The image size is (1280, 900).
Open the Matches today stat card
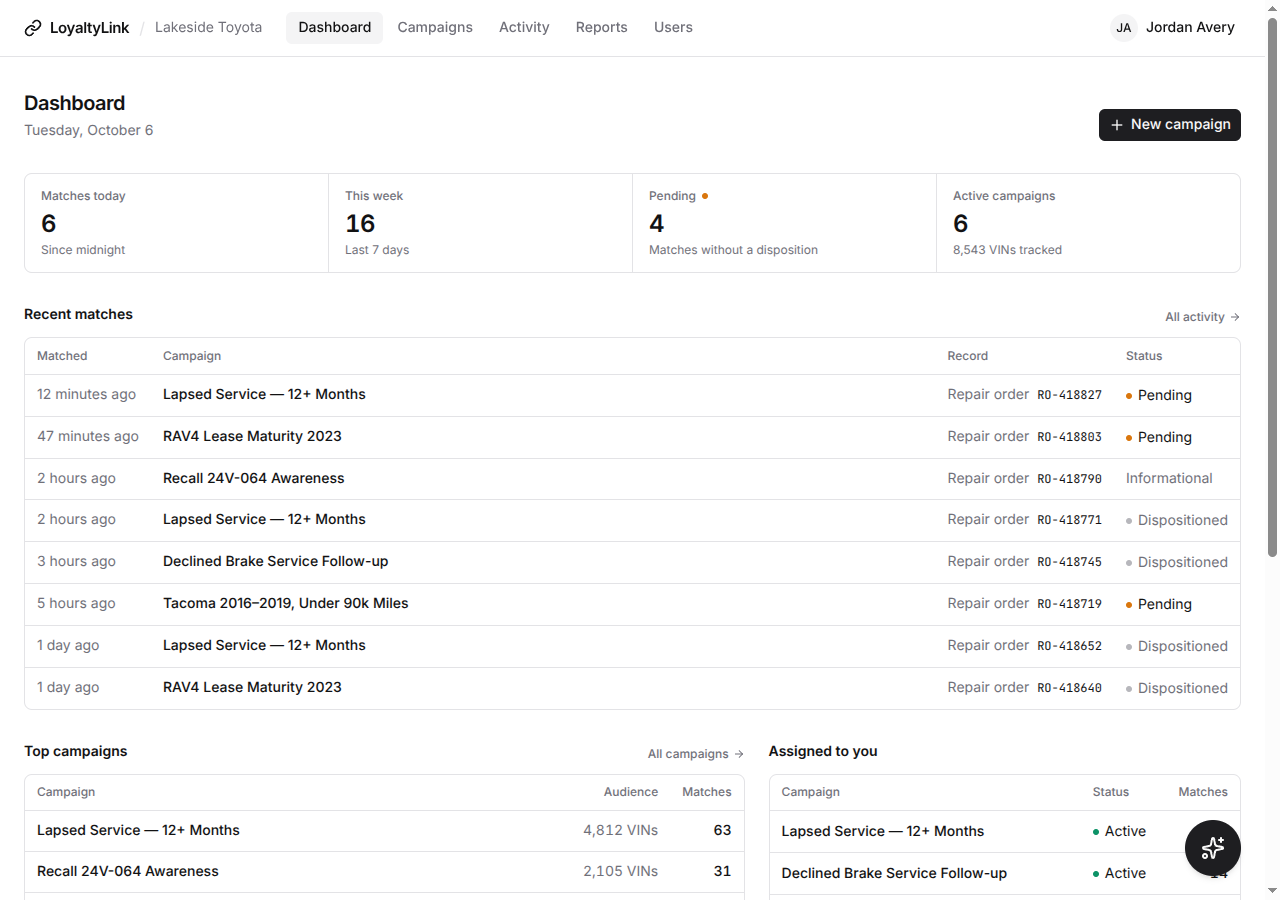pos(177,223)
